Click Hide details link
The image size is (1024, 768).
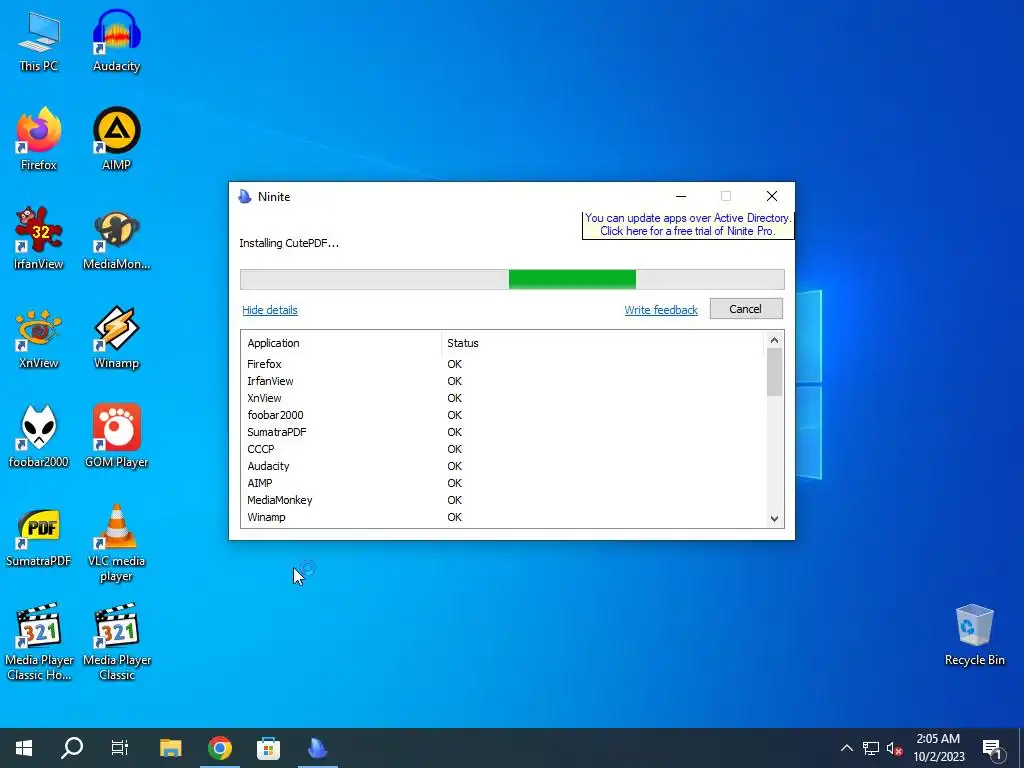click(x=270, y=310)
